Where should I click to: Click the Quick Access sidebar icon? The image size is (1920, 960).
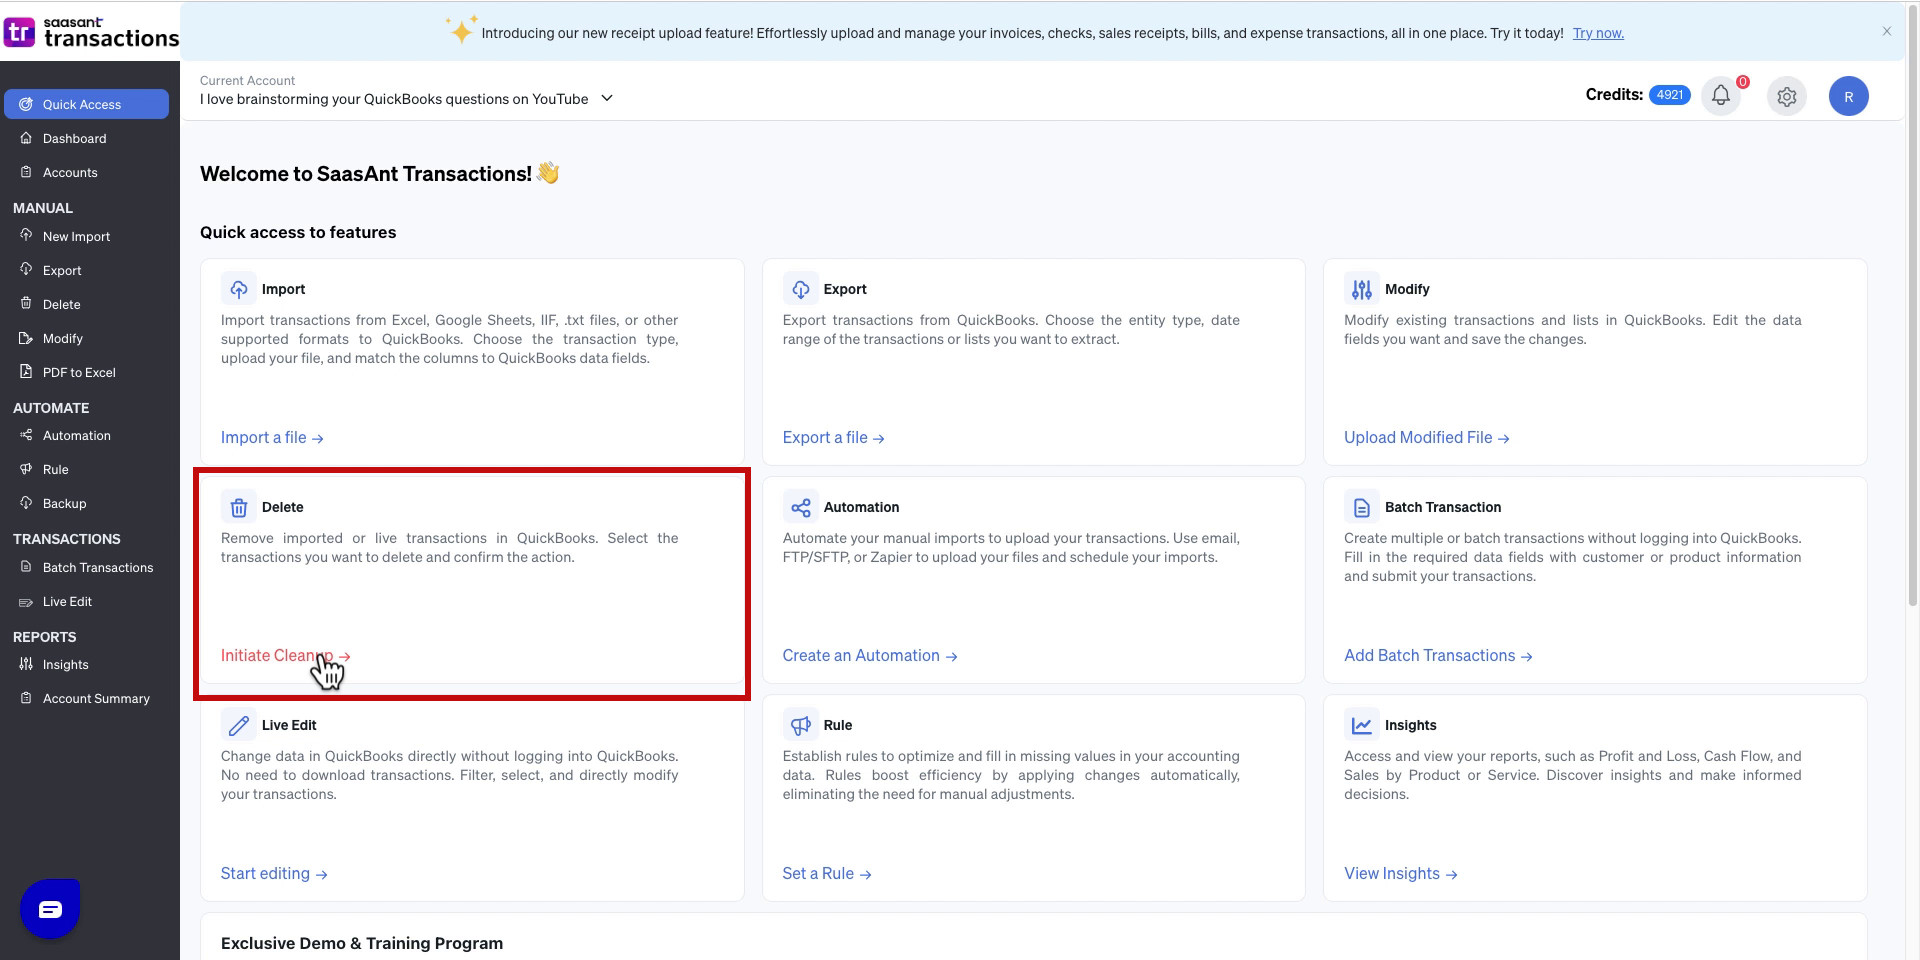click(x=26, y=104)
